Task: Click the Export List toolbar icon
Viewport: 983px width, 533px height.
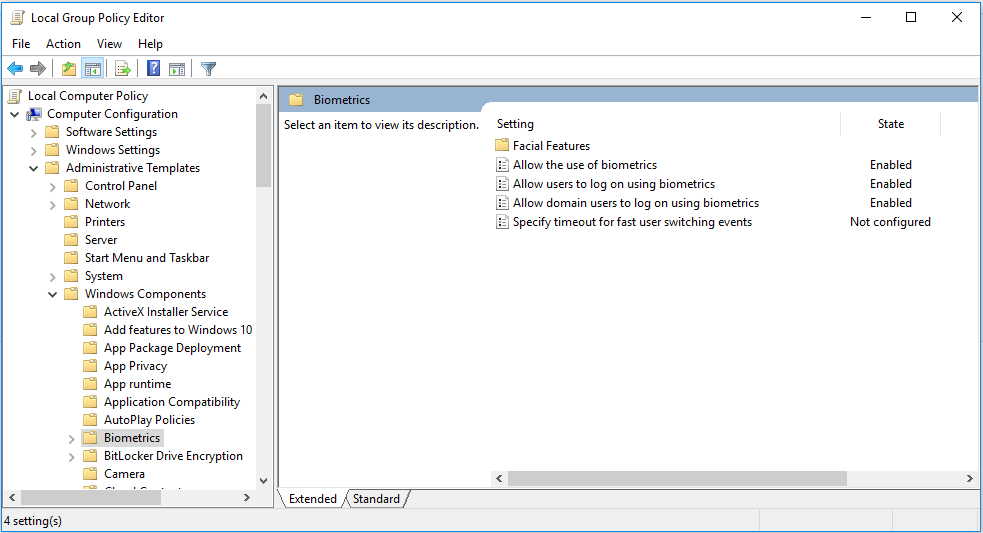Action: 123,69
